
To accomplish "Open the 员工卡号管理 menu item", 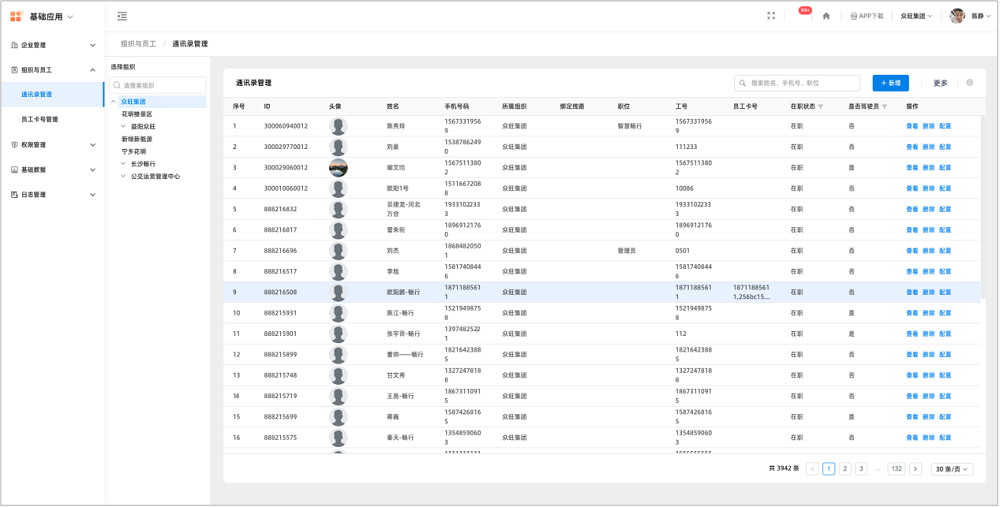I will [x=40, y=119].
